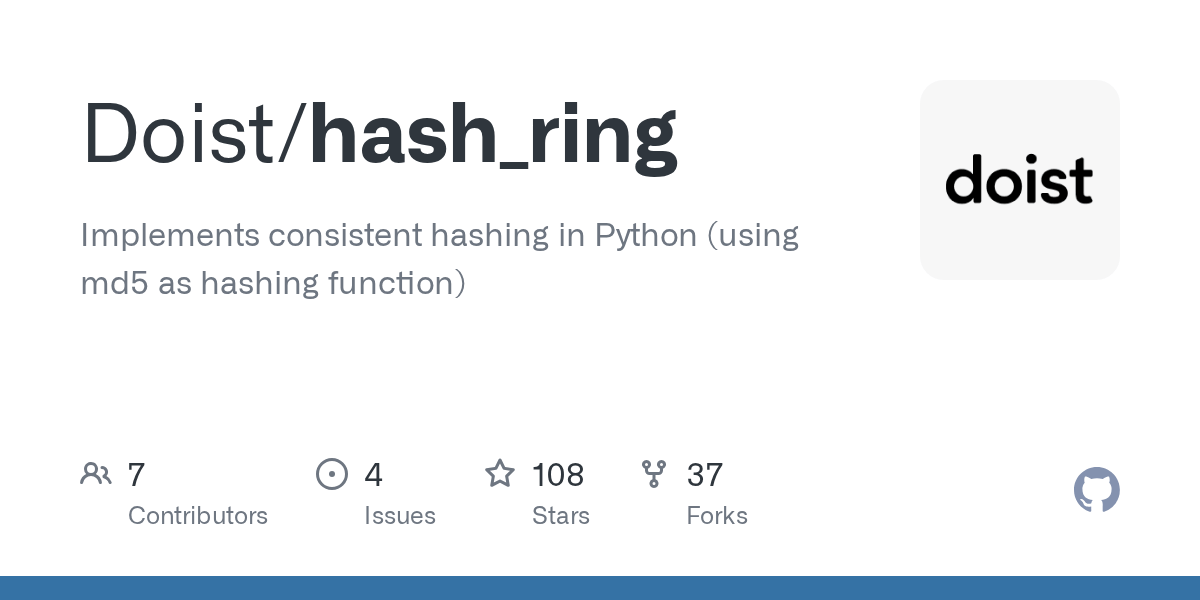Image resolution: width=1200 pixels, height=600 pixels.
Task: Click the Stars star icon
Action: click(x=500, y=474)
